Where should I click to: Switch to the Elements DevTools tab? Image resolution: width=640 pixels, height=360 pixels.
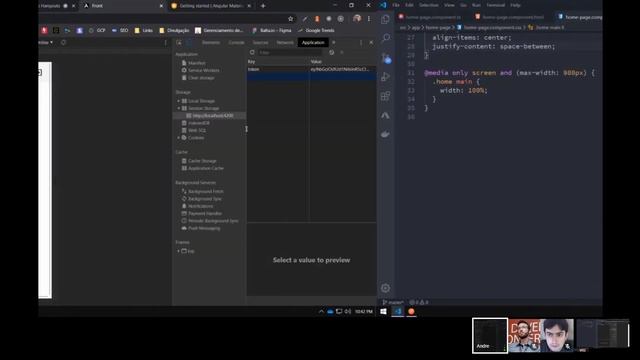(211, 42)
